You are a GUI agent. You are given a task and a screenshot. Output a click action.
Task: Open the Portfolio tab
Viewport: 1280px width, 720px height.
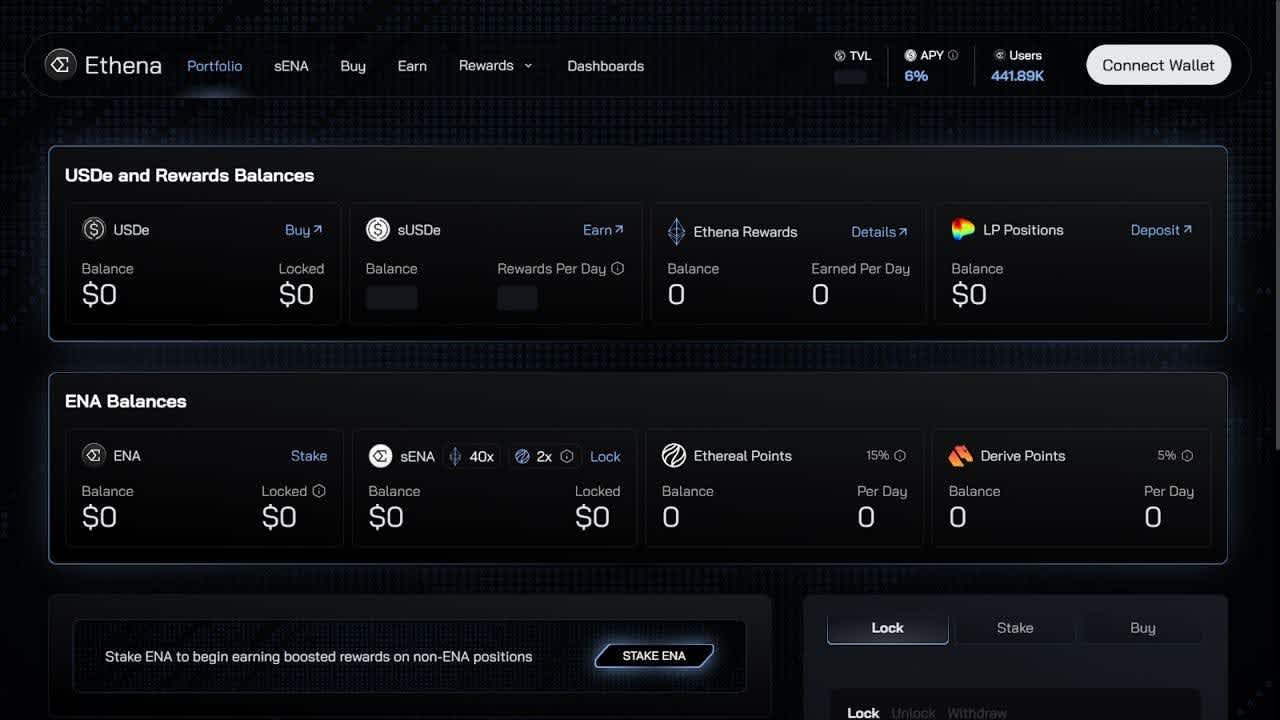(215, 65)
